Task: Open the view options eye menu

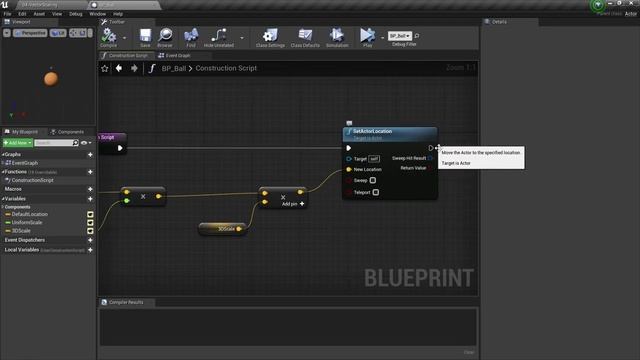Action: coord(86,143)
